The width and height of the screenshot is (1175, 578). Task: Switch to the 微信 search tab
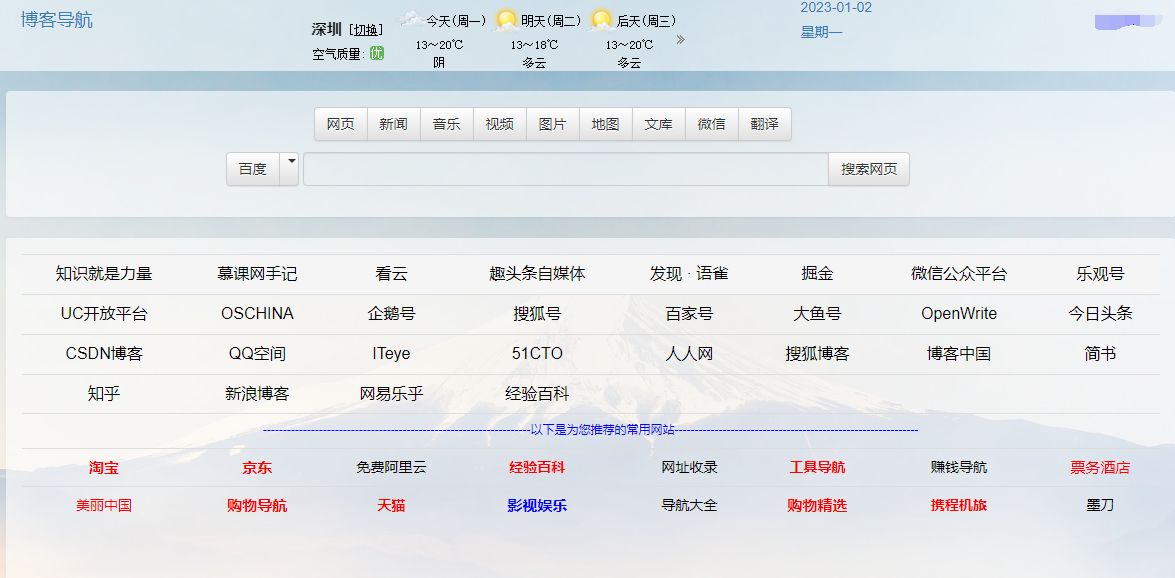[x=712, y=124]
